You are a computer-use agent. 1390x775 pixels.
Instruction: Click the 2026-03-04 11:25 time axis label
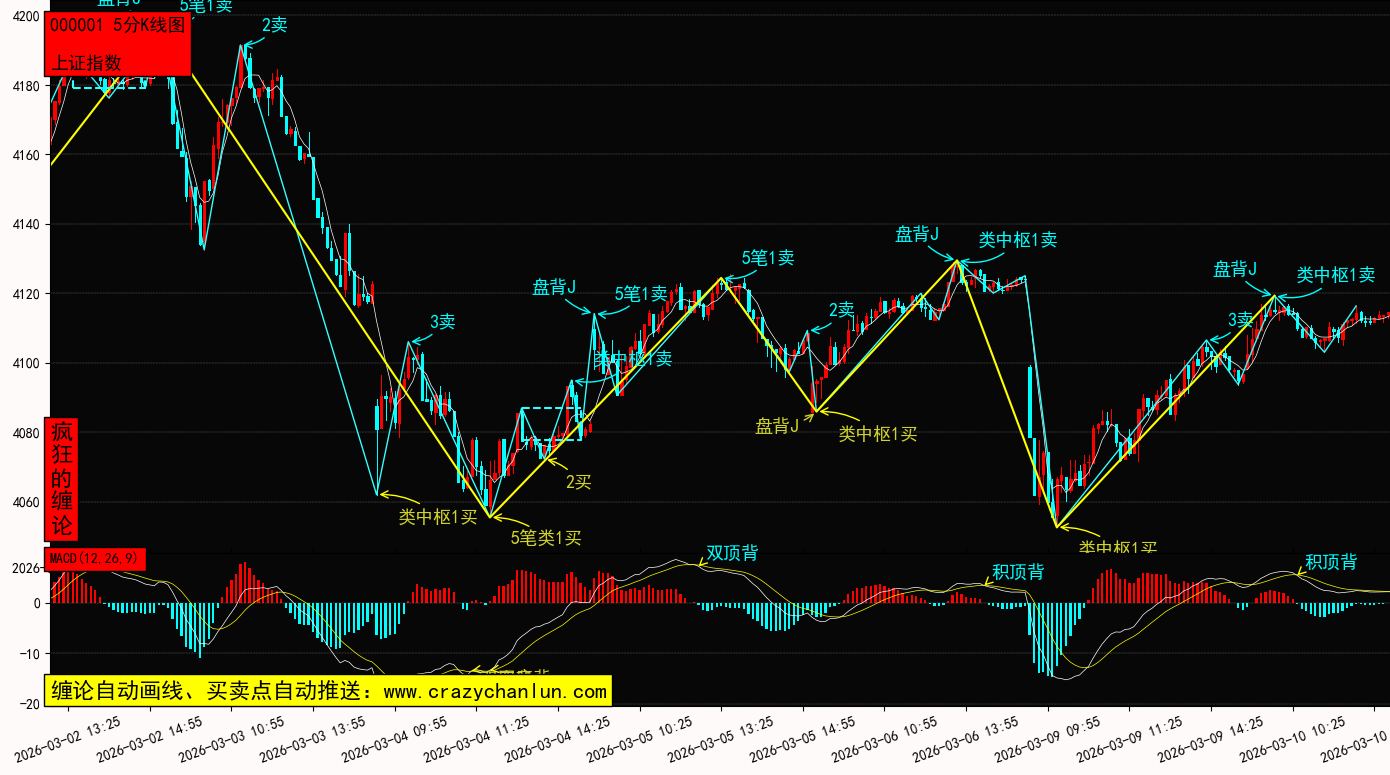[466, 746]
